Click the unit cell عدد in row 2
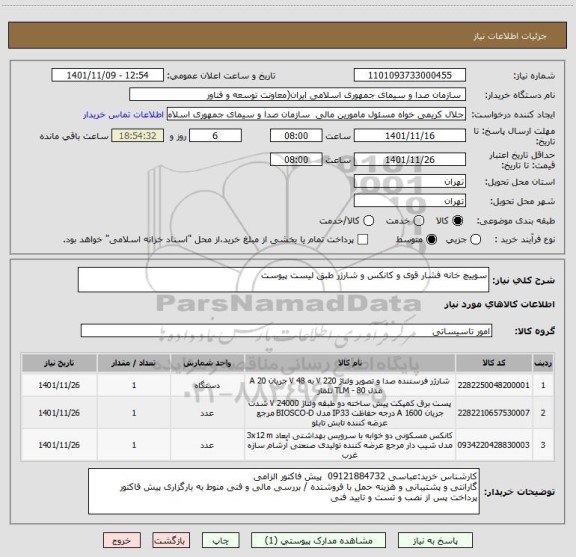576x557 pixels. tap(207, 413)
